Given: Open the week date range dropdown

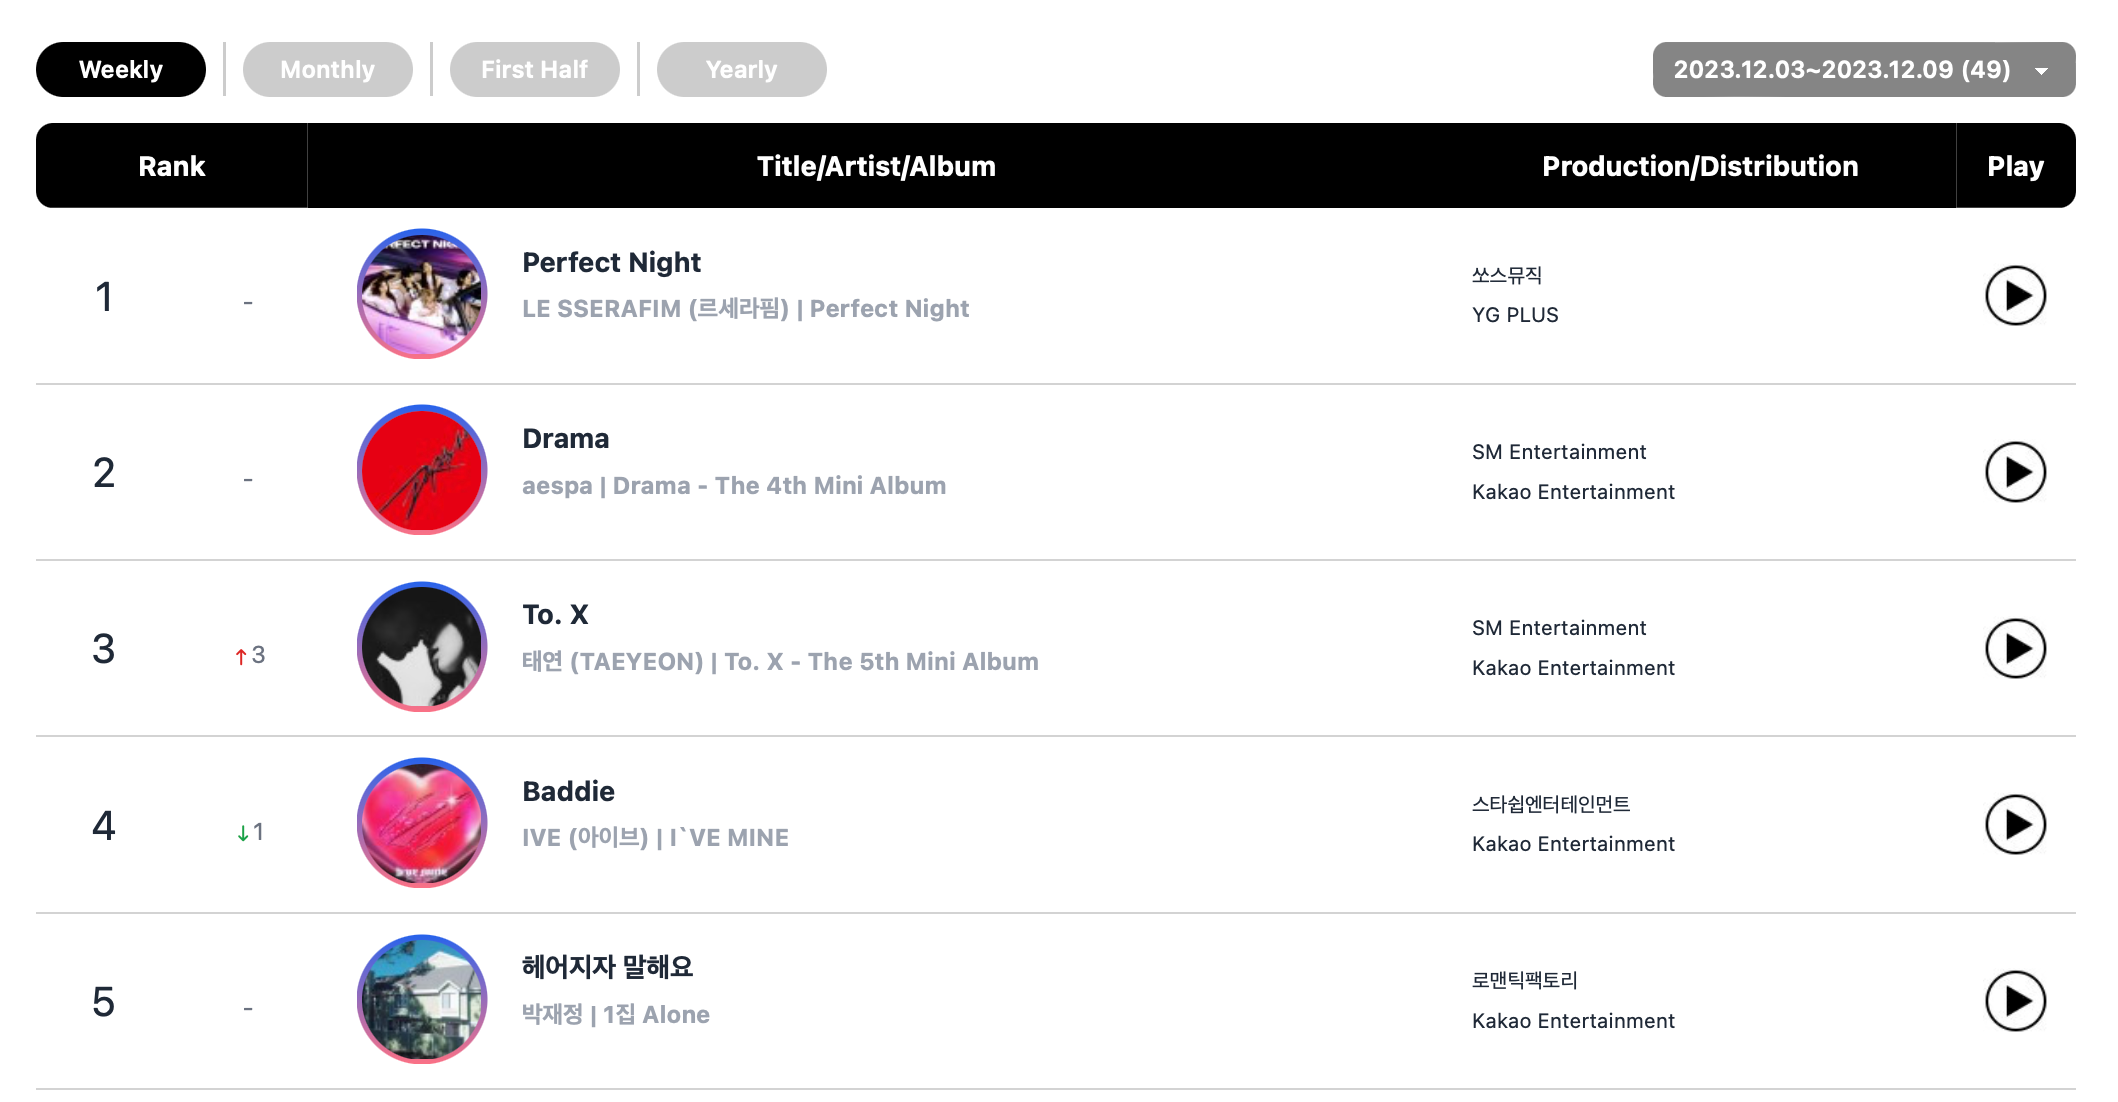Looking at the screenshot, I should point(1863,70).
